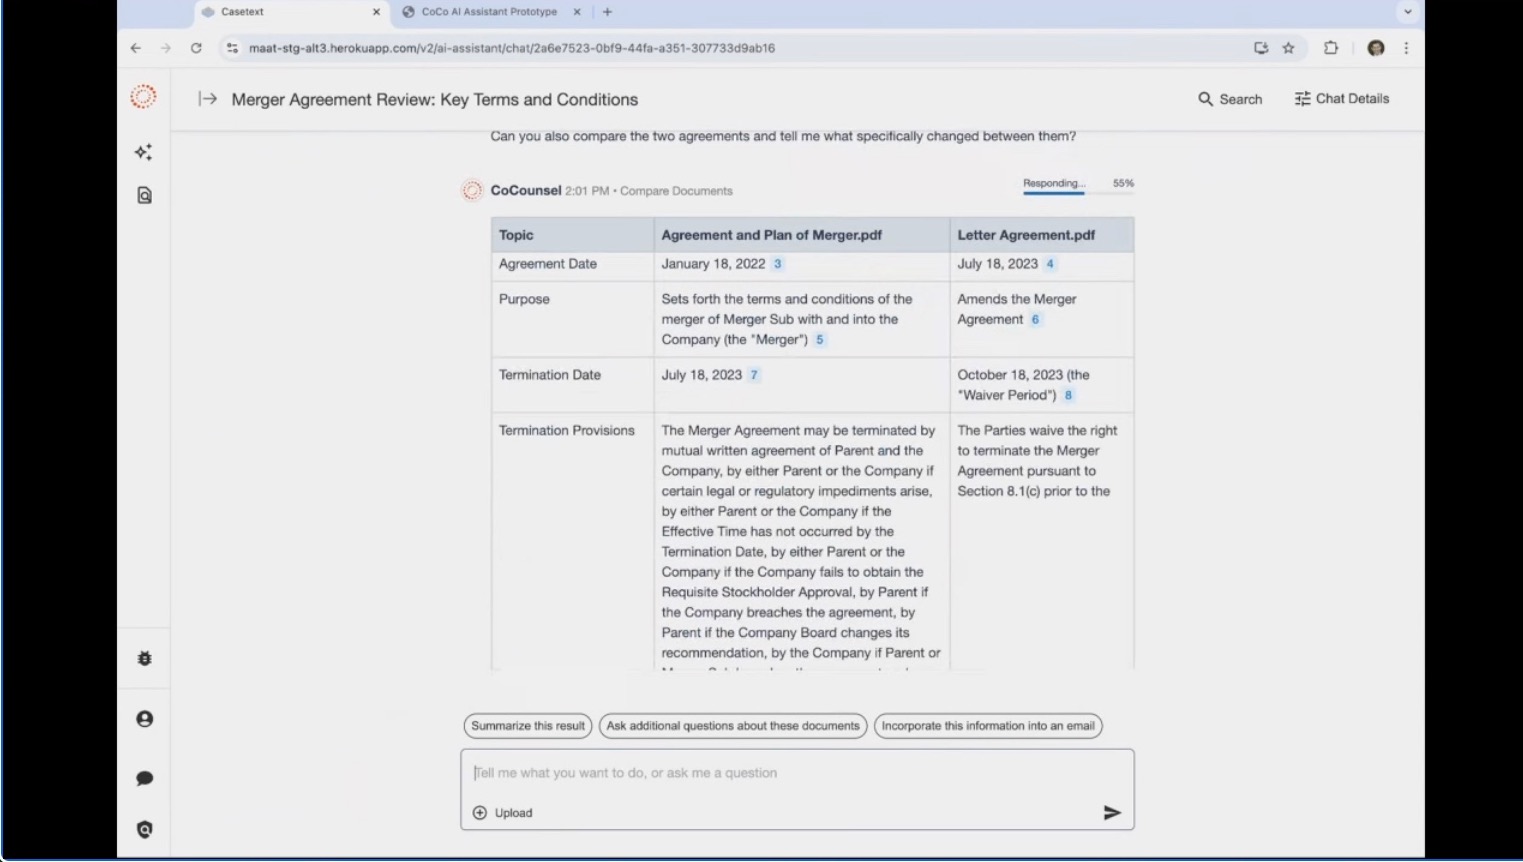Screen dimensions: 1523x862
Task: Send the message with the arrow icon
Action: click(x=1111, y=813)
